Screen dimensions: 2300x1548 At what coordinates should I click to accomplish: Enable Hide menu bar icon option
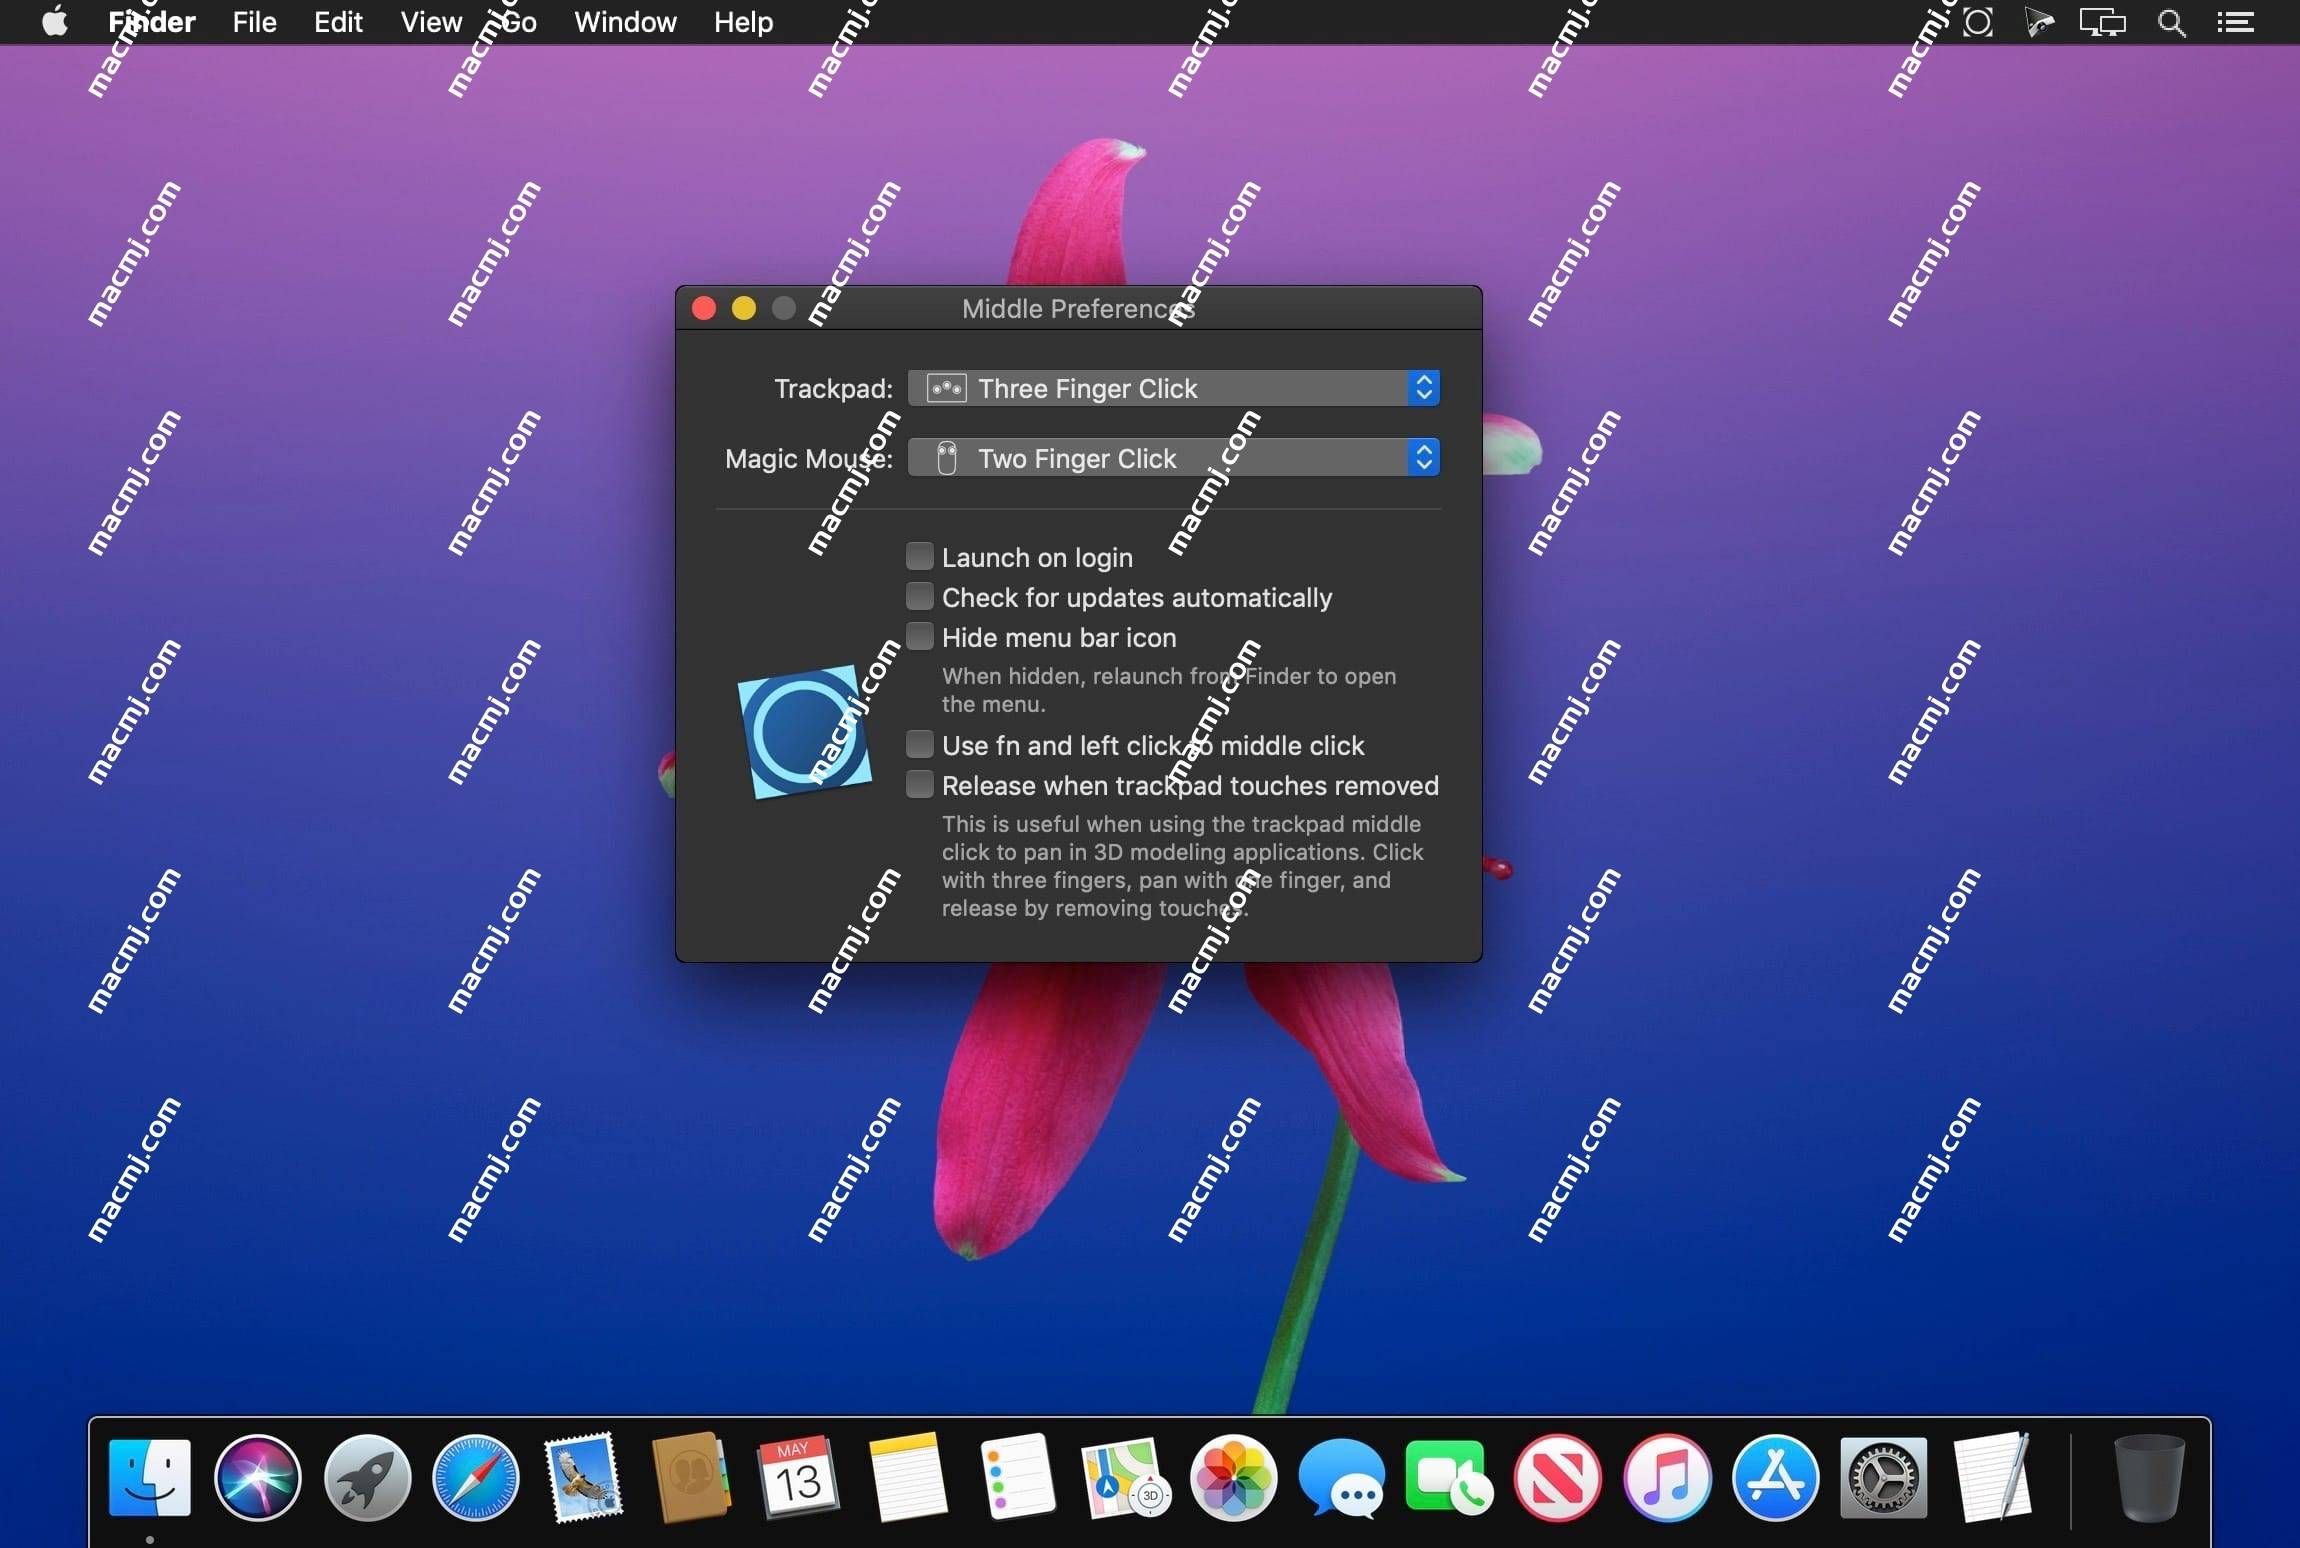[919, 636]
